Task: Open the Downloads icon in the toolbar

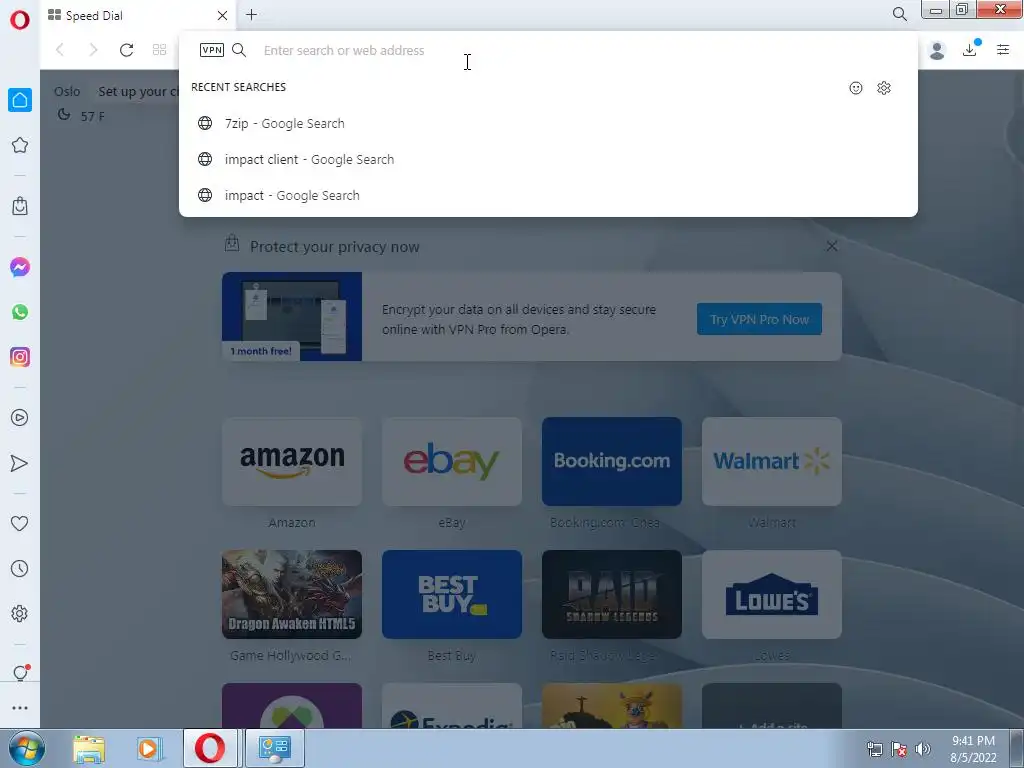Action: pos(970,50)
